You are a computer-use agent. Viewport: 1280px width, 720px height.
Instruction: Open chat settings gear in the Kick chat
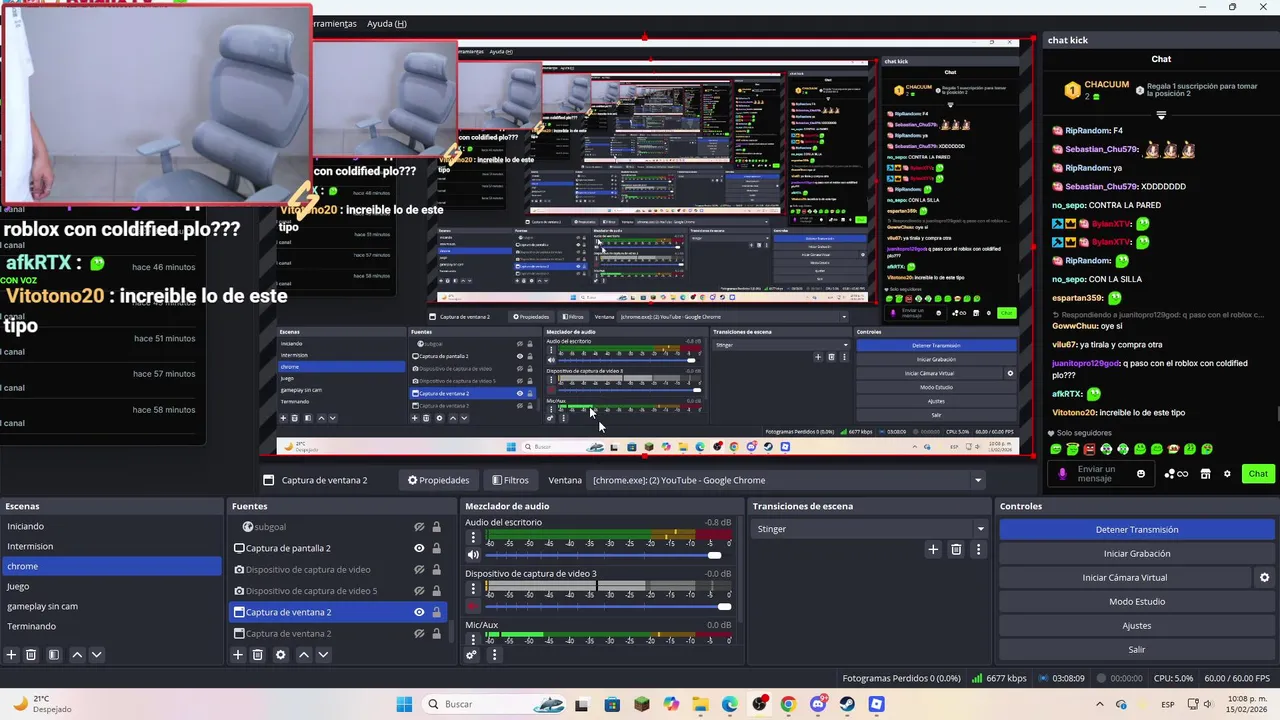[1227, 474]
